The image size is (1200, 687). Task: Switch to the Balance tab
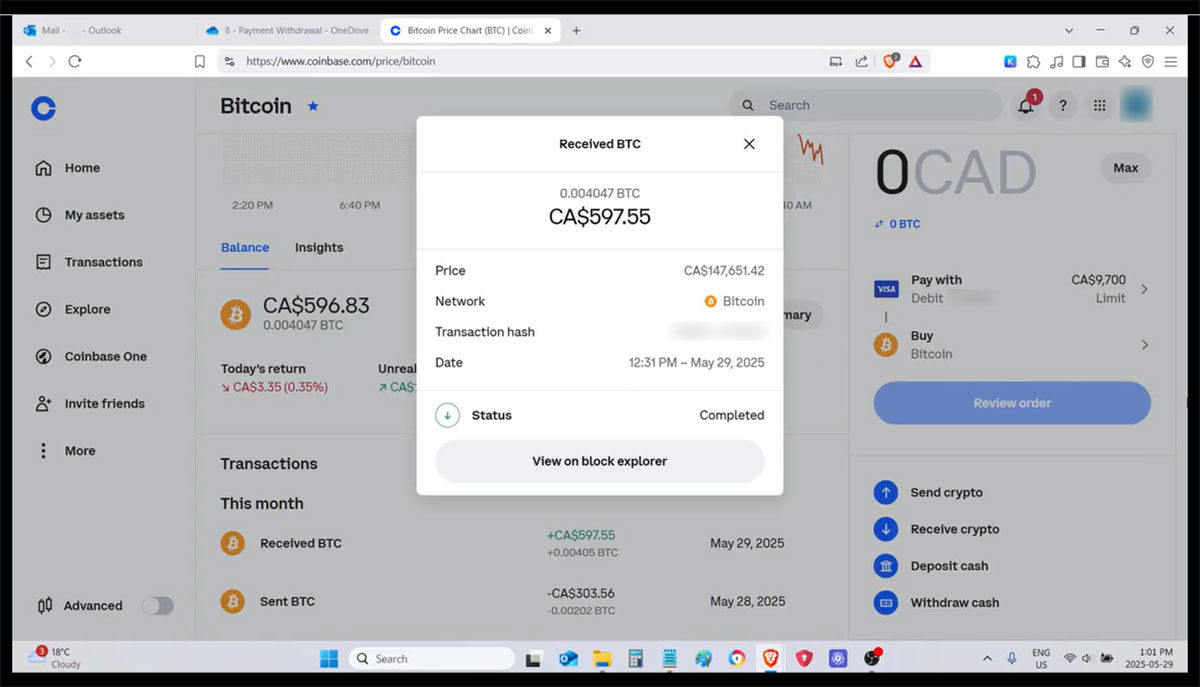pos(245,247)
